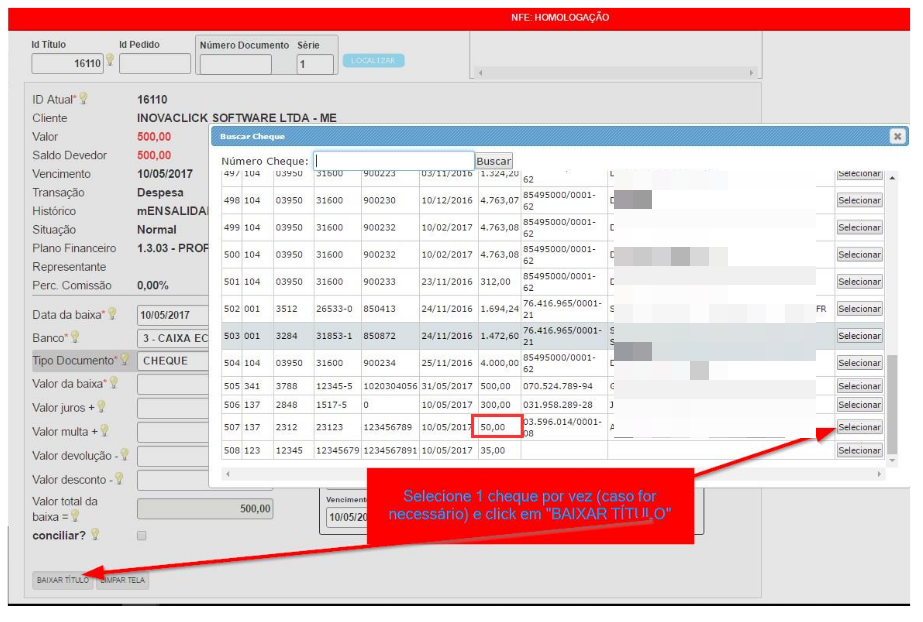Click the lightbulb icon next to ID Atual
The width and height of the screenshot is (923, 622).
[84, 99]
